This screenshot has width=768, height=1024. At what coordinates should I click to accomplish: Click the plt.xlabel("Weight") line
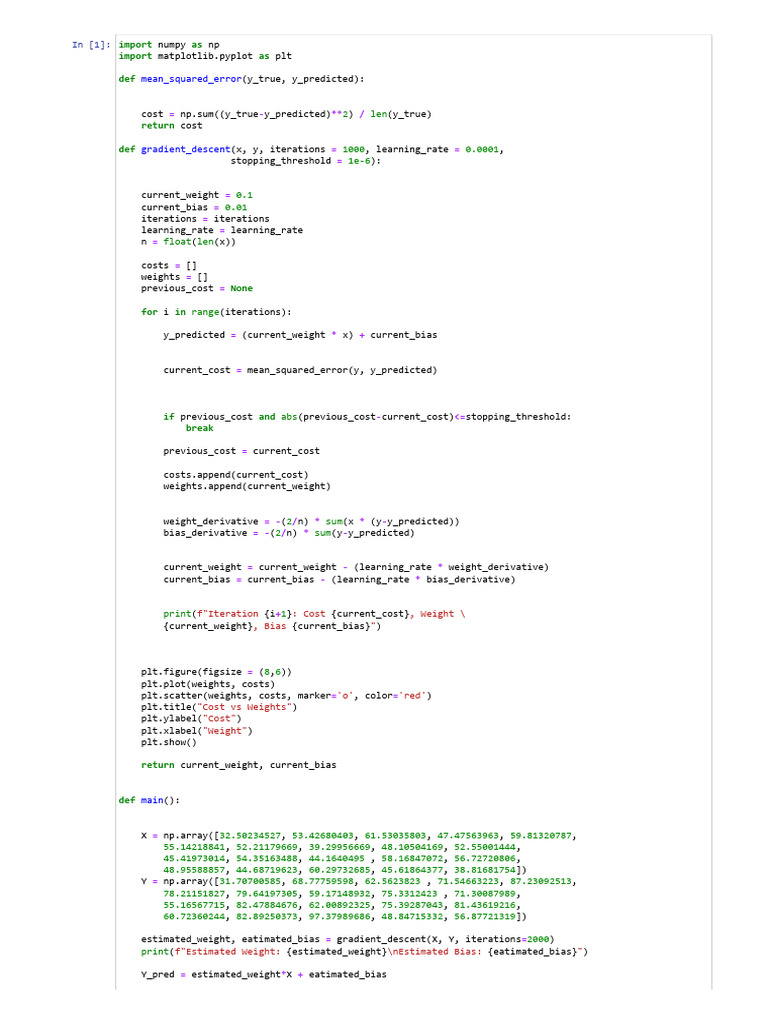coord(197,731)
